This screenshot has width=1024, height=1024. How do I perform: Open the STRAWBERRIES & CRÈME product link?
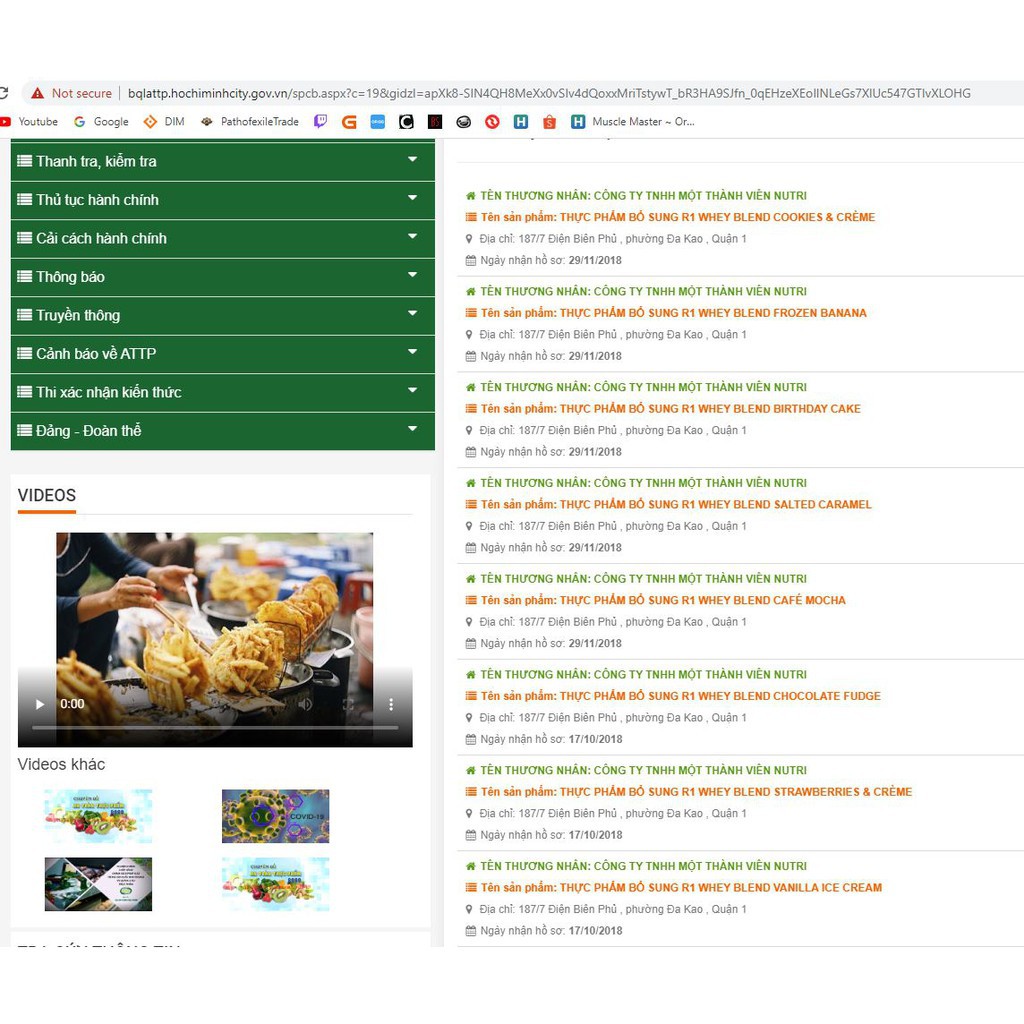(696, 792)
